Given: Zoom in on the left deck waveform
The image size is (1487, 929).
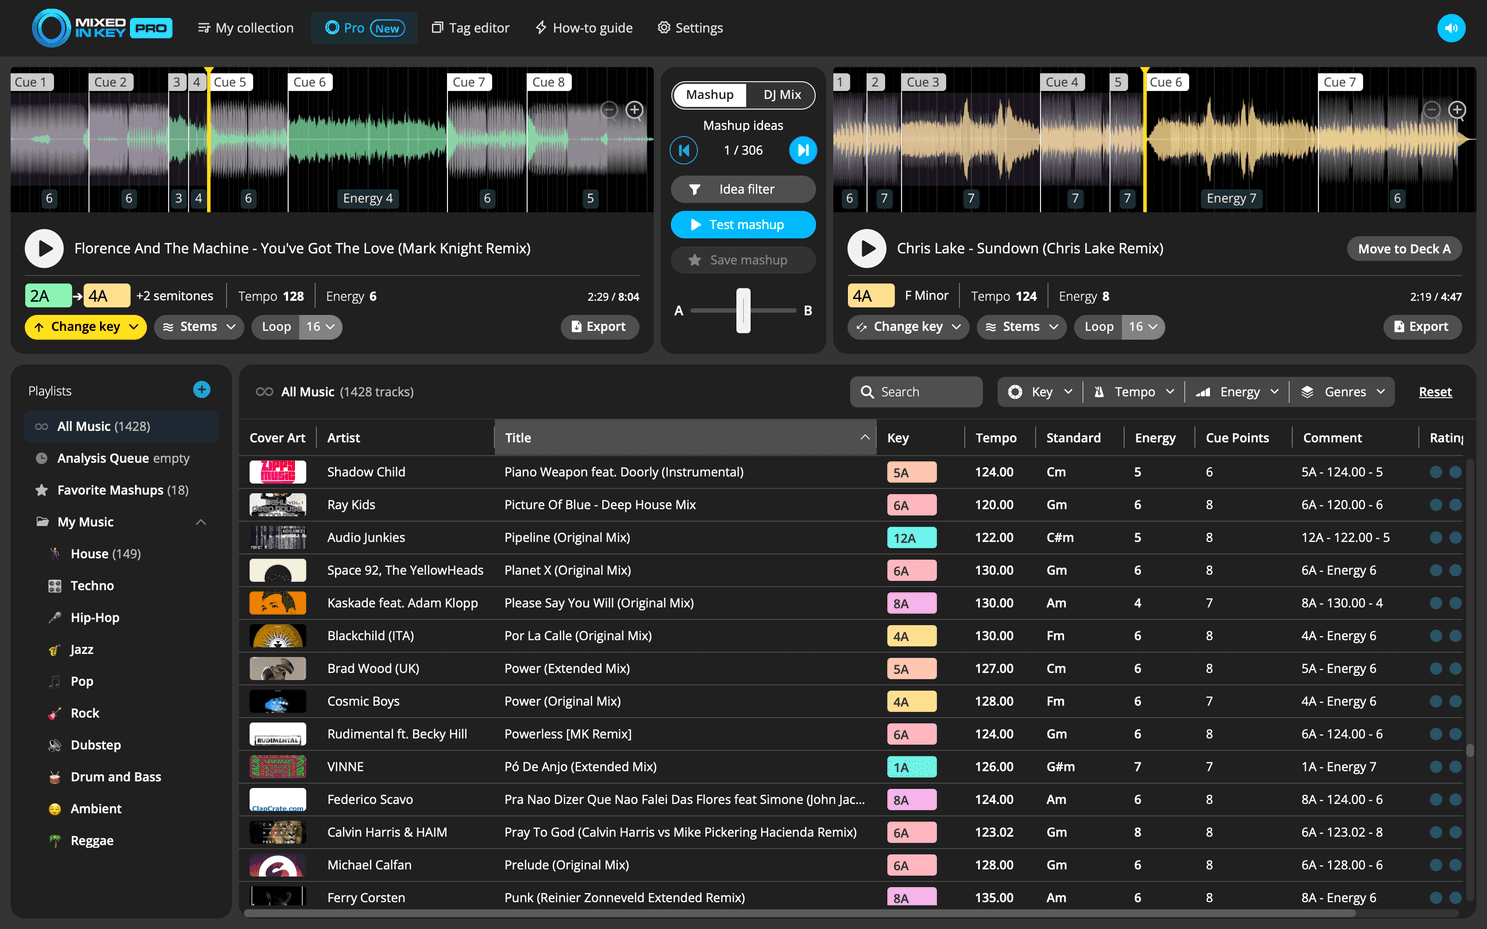Looking at the screenshot, I should tap(634, 110).
